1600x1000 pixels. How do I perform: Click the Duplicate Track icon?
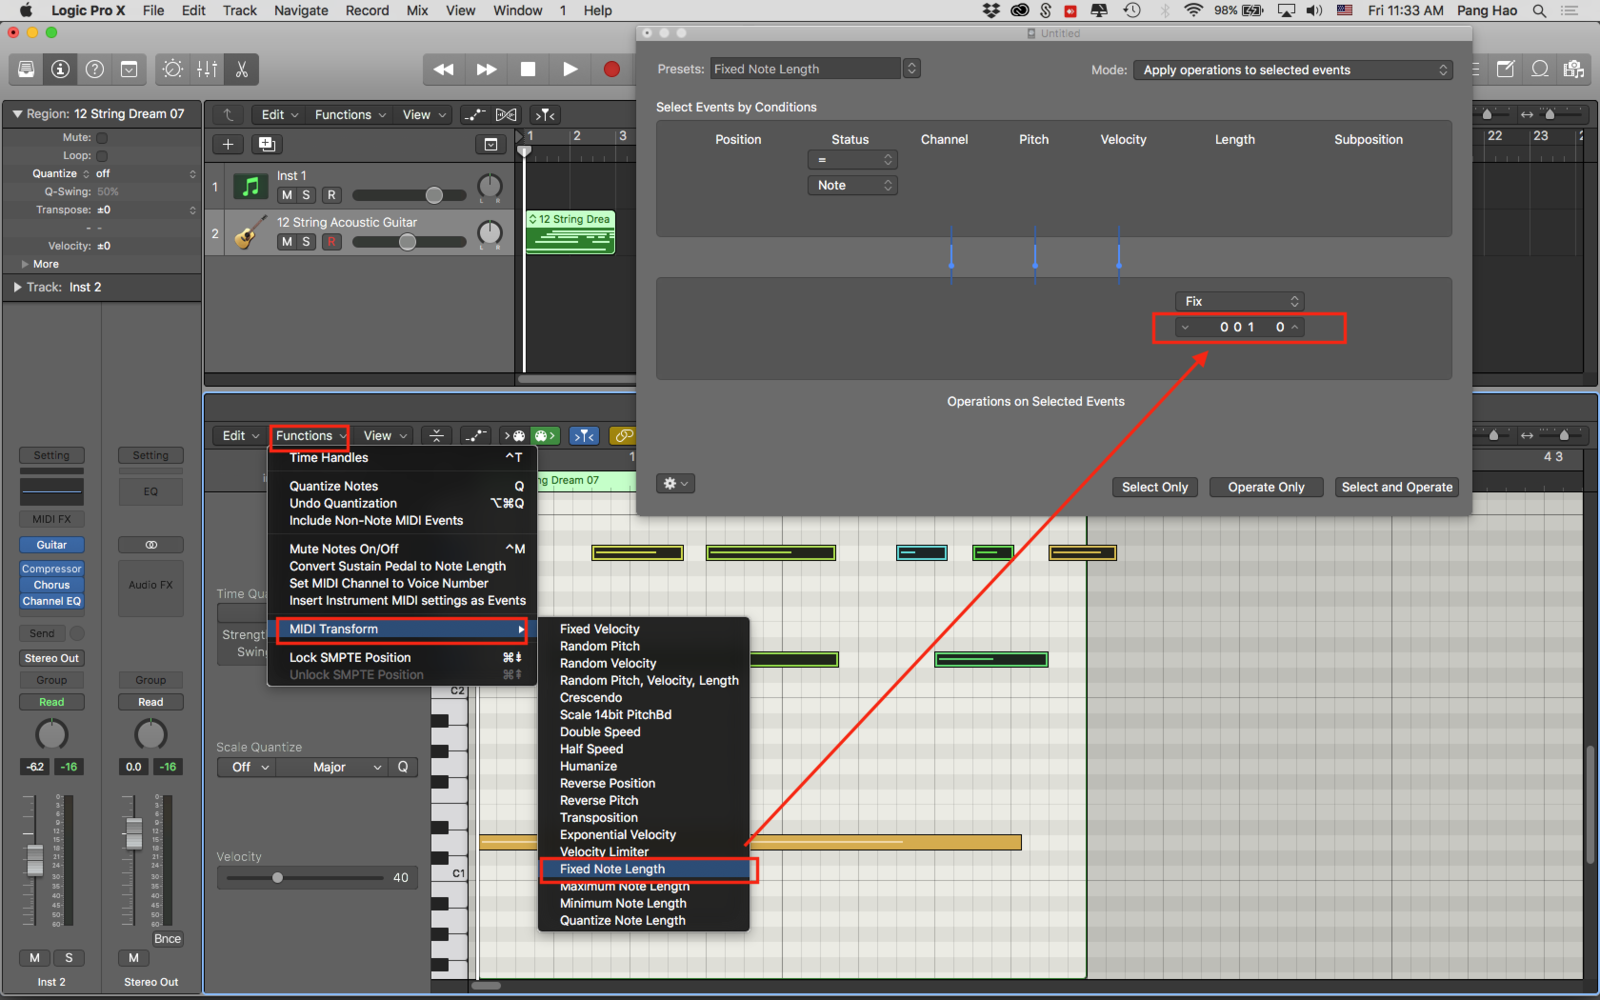coord(267,144)
